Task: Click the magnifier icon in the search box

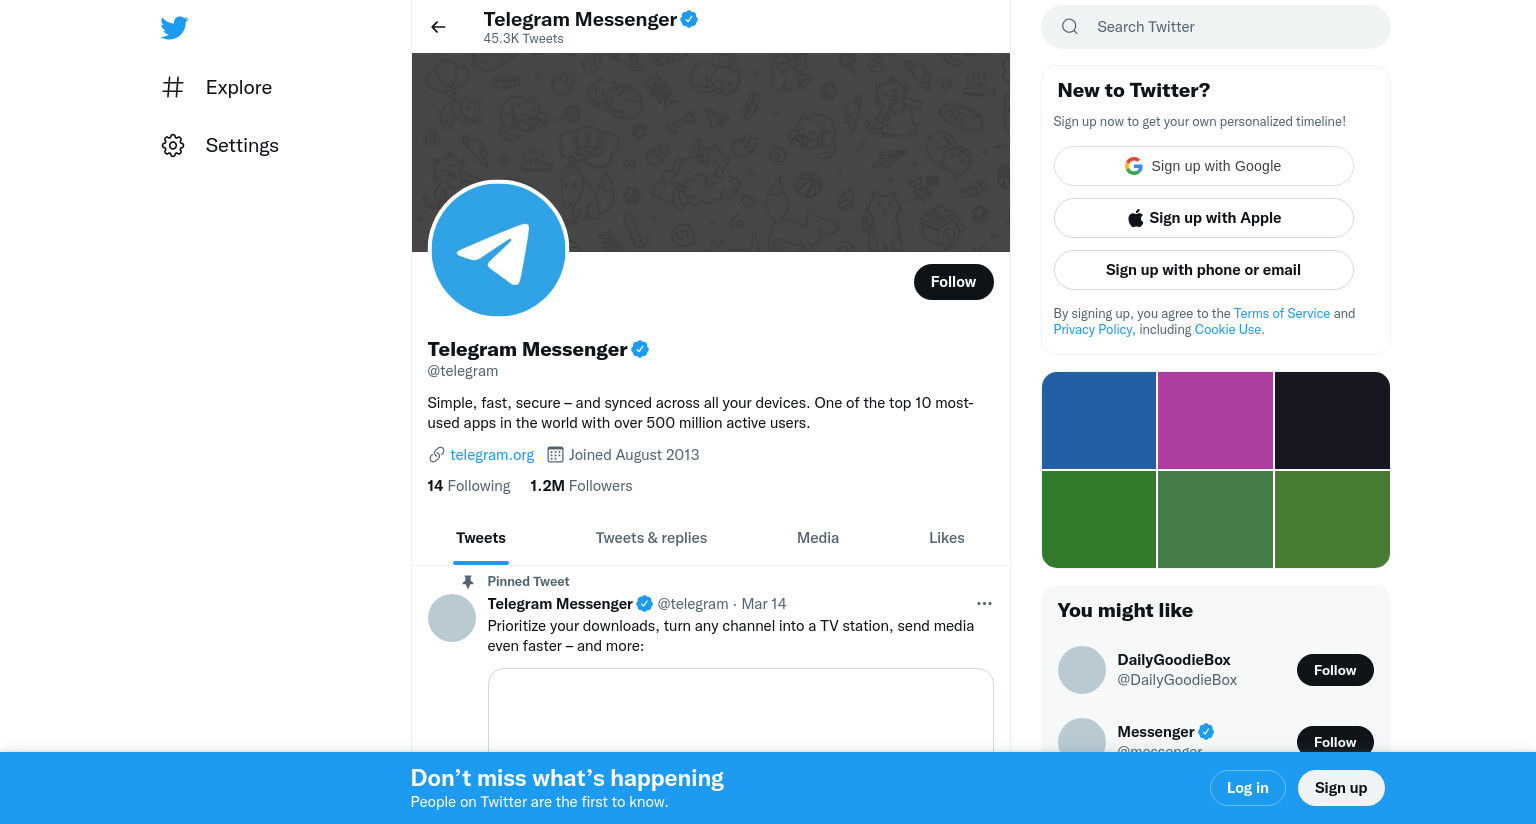Action: tap(1070, 27)
